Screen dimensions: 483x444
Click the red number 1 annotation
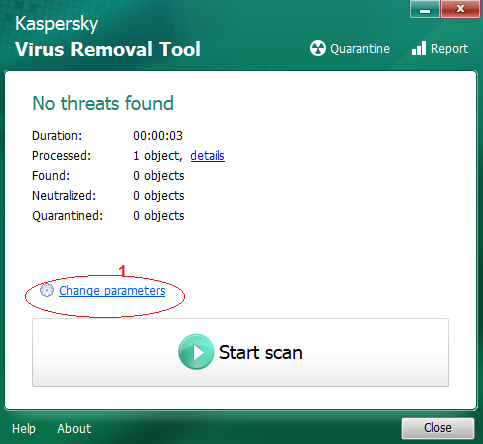[123, 271]
